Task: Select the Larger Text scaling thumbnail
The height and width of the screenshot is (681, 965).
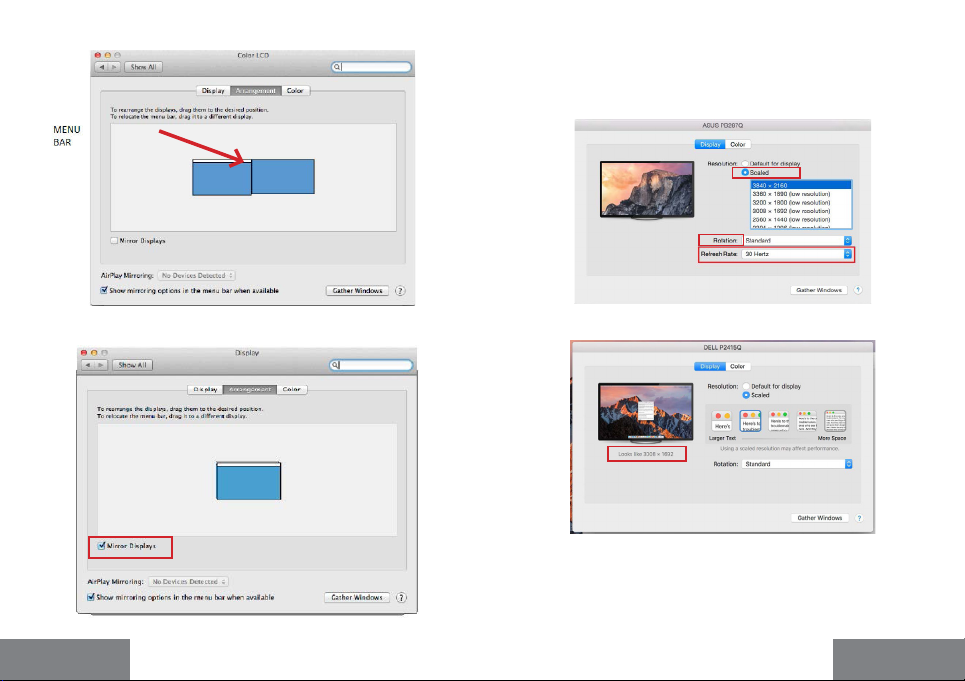Action: click(722, 423)
